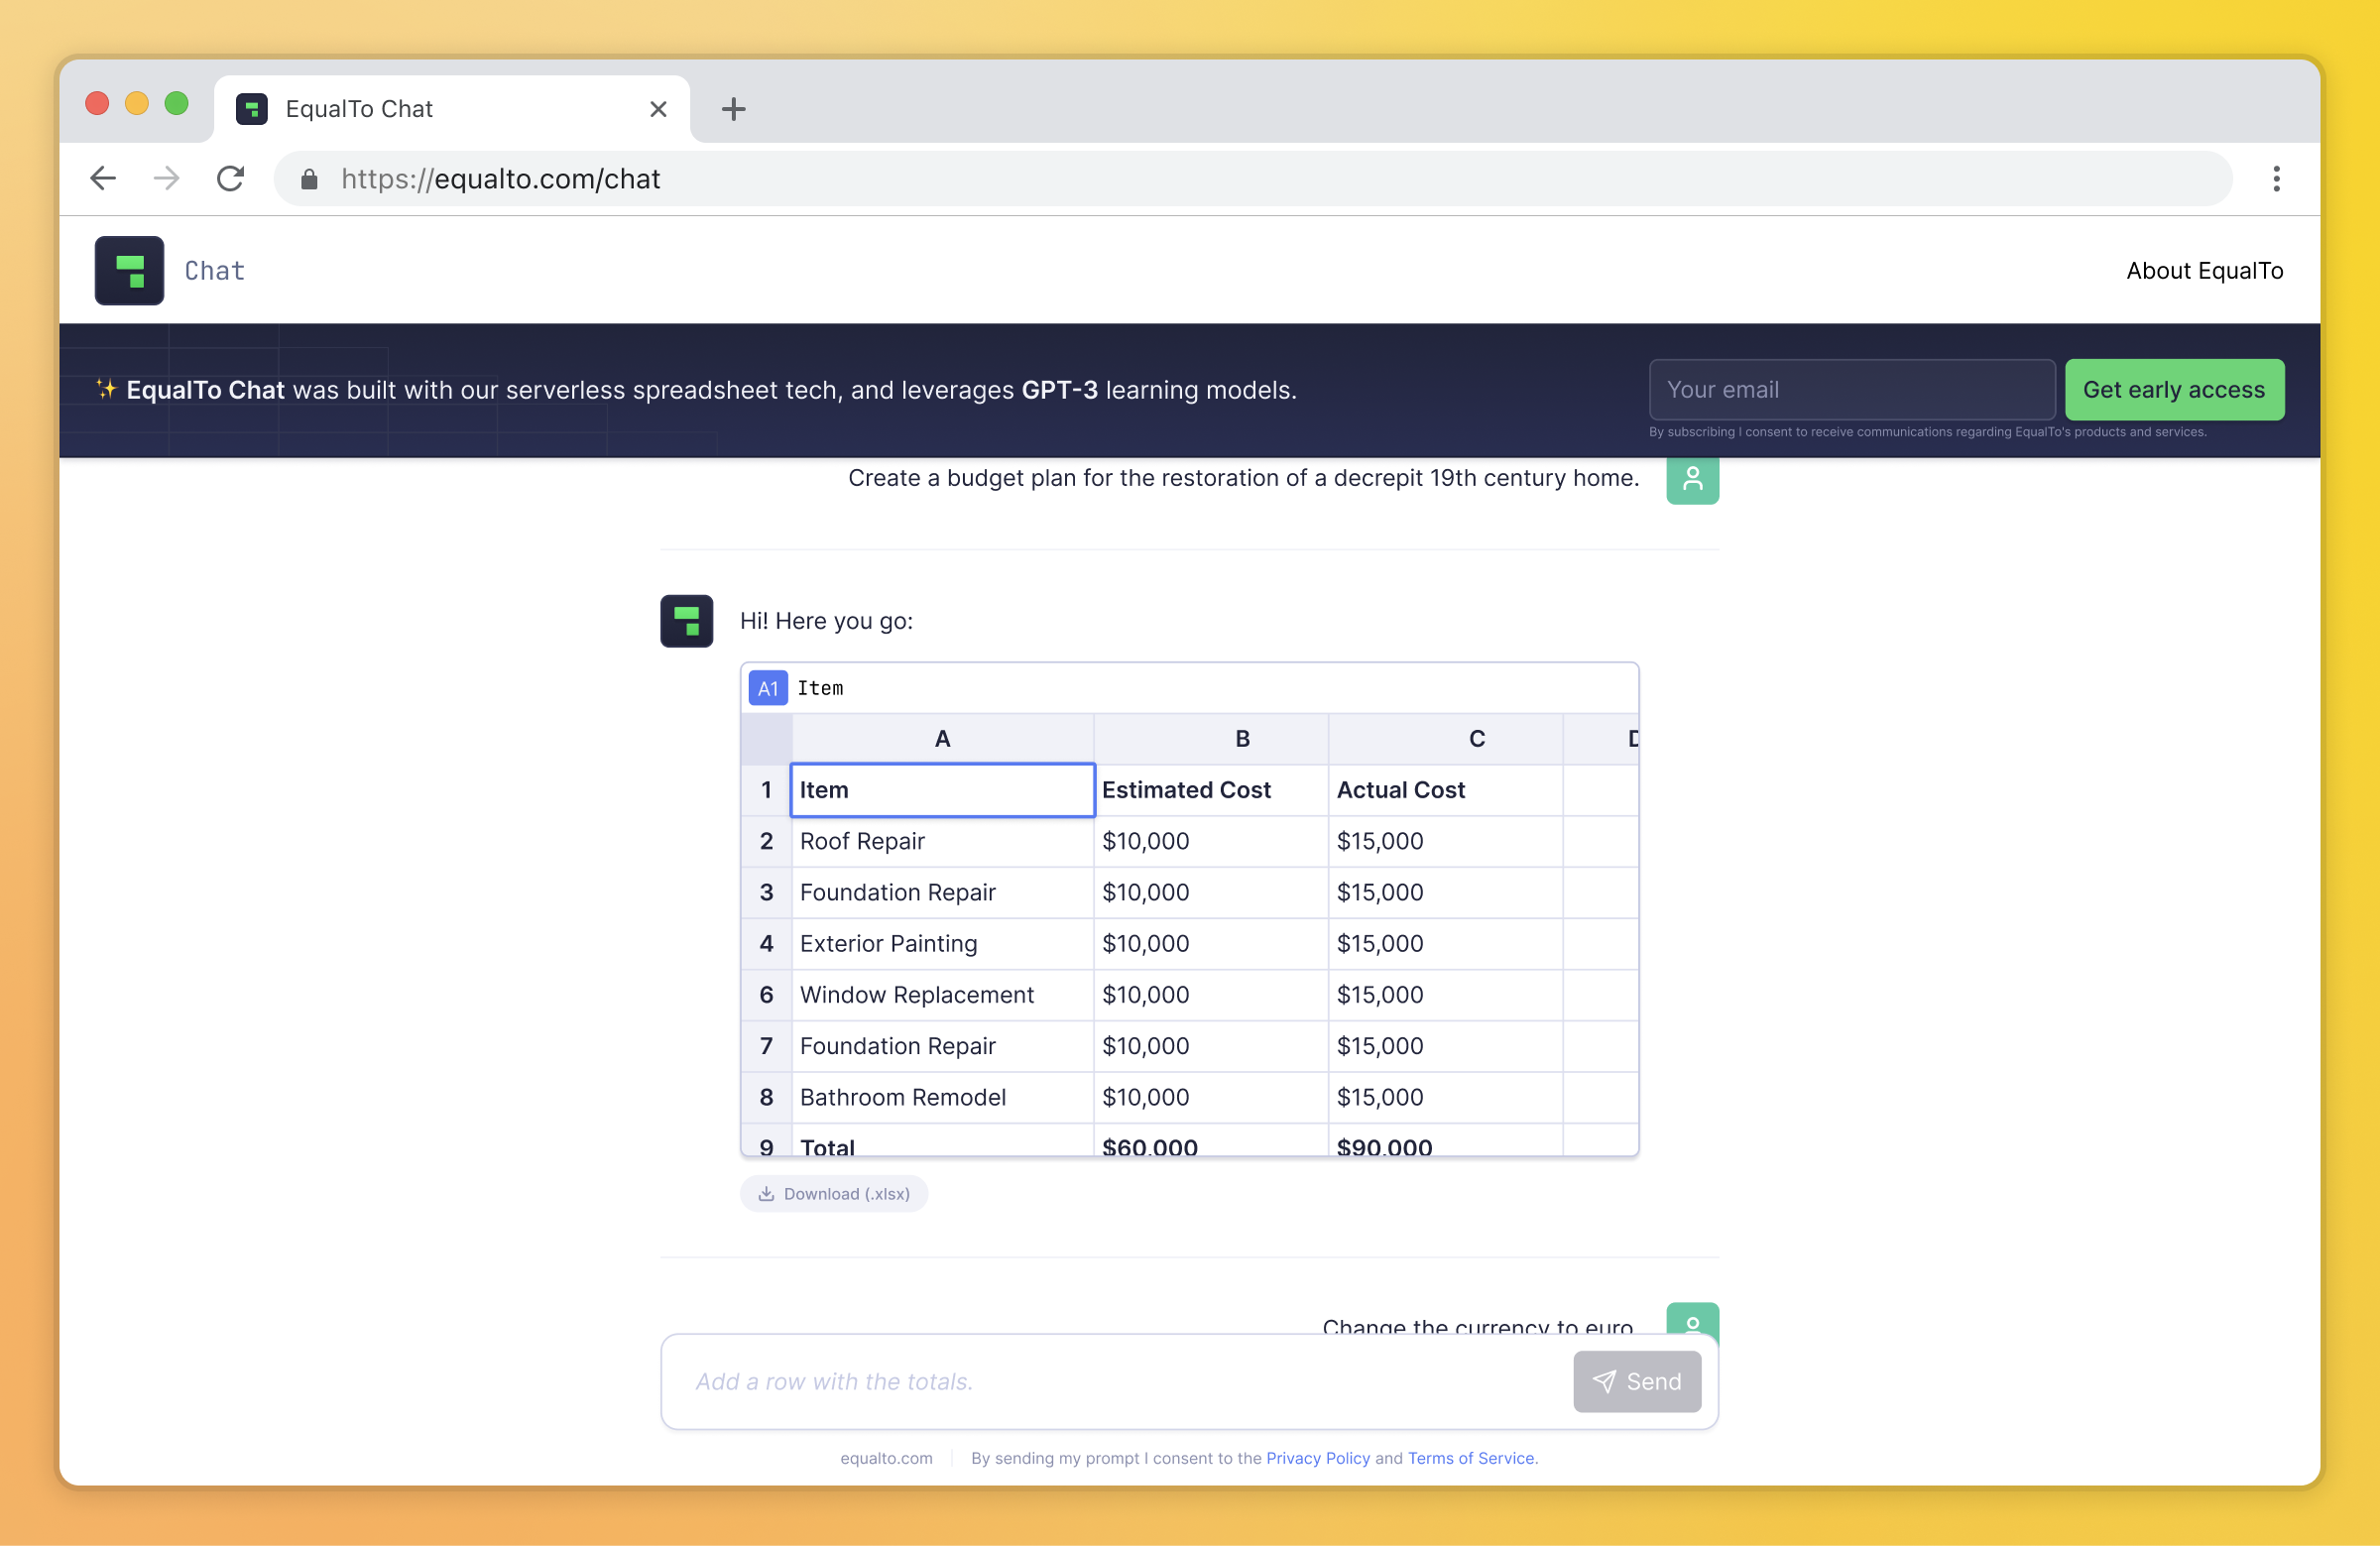Screen dimensions: 2380x1546
Task: Select the 'Bathroom Remodel' cell
Action: [942, 1097]
